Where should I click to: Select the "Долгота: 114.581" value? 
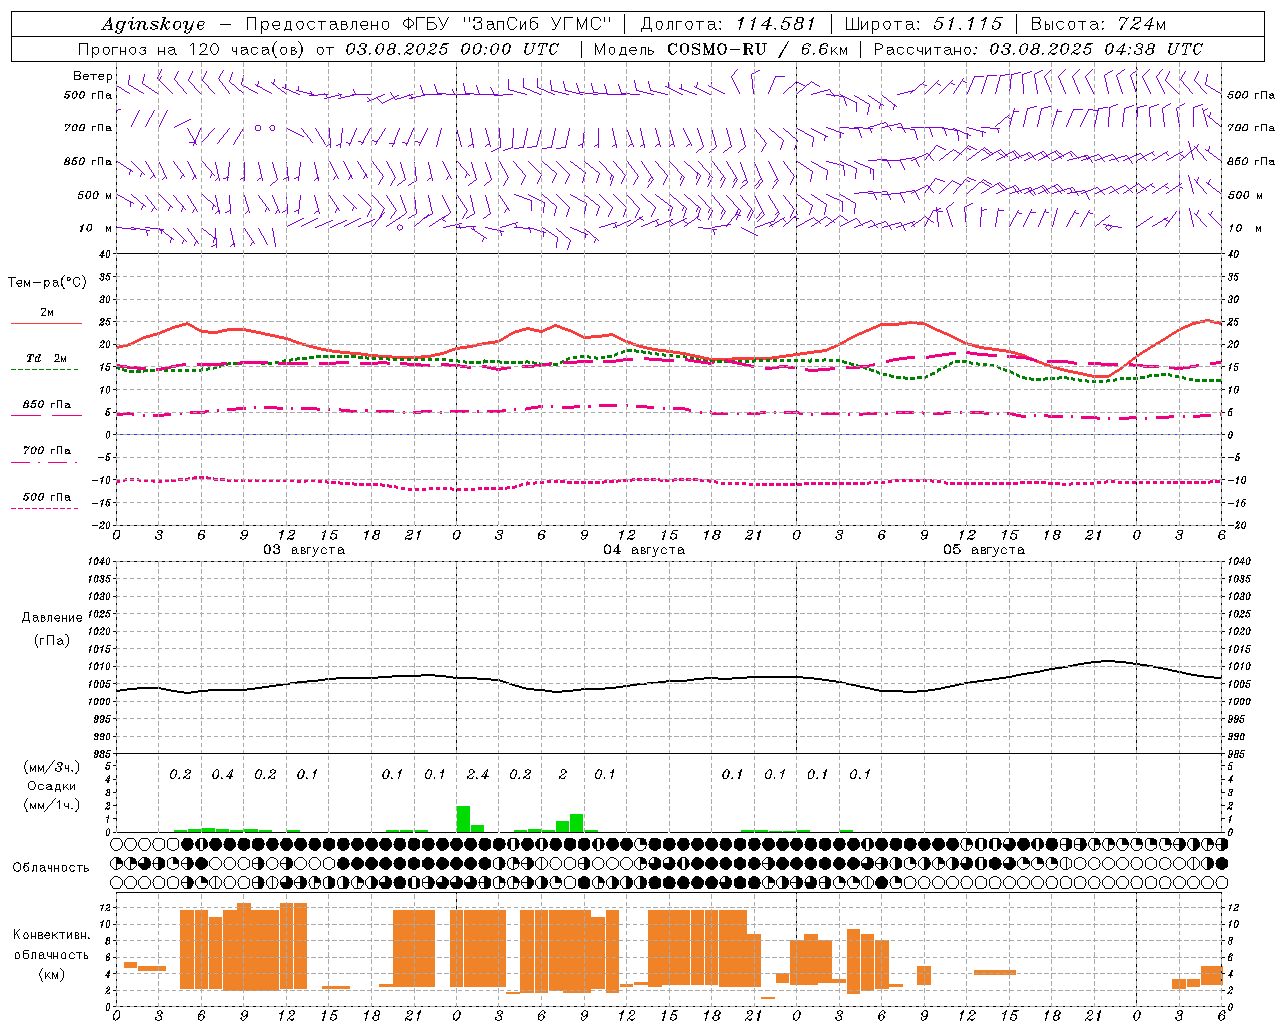click(728, 24)
